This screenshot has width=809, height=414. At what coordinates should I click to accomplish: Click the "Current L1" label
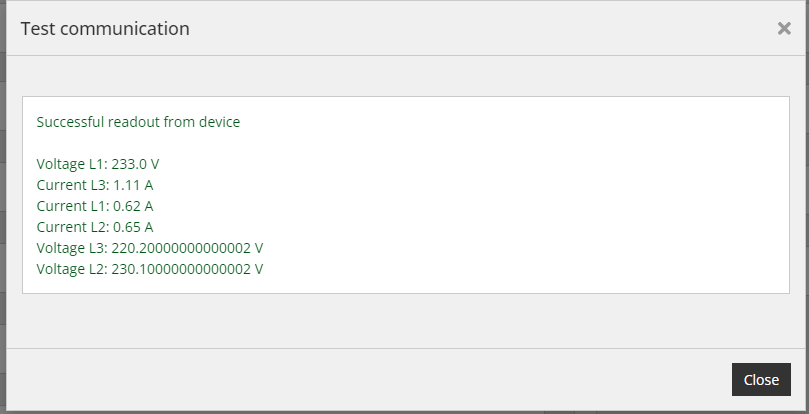tap(73, 206)
